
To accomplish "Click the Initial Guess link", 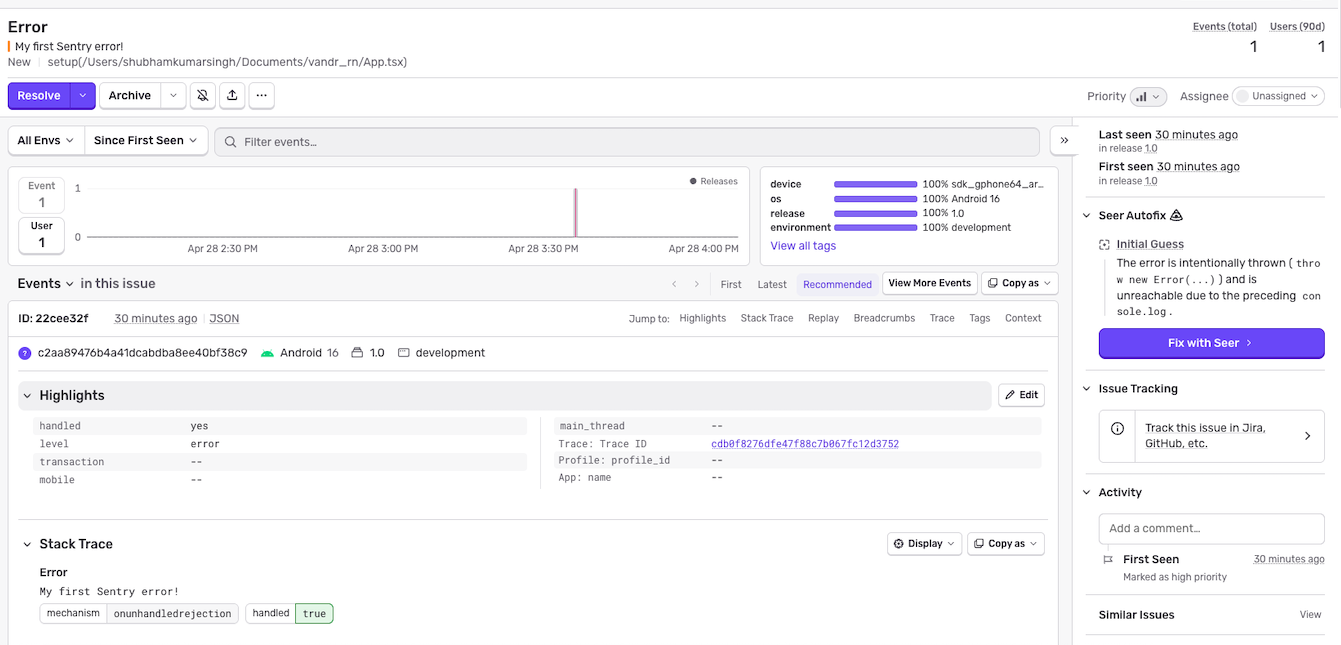I will point(1150,244).
